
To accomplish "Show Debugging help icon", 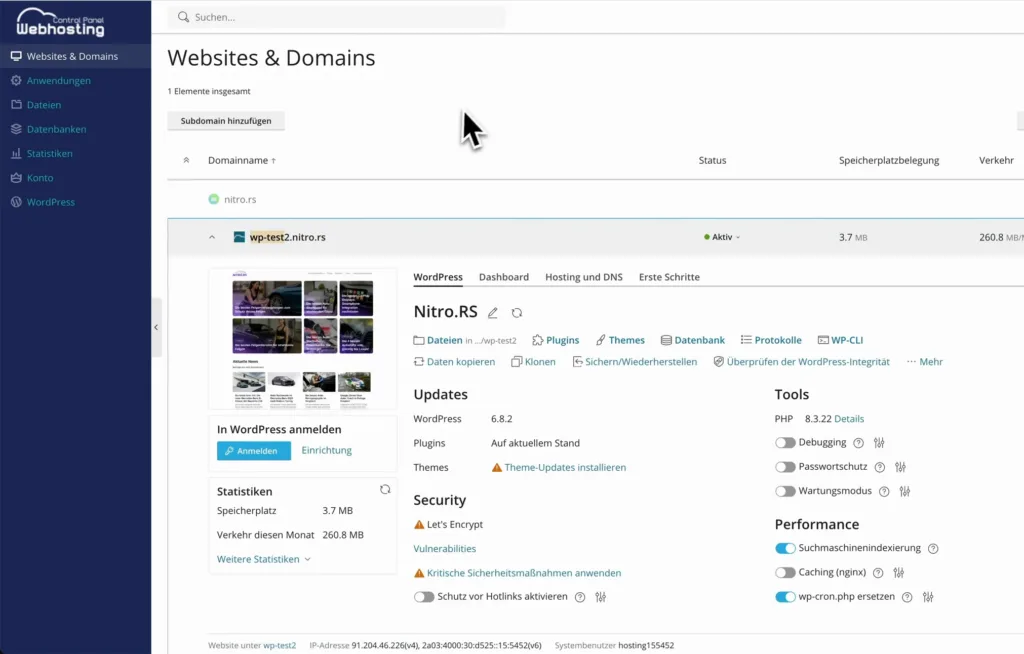I will 859,443.
